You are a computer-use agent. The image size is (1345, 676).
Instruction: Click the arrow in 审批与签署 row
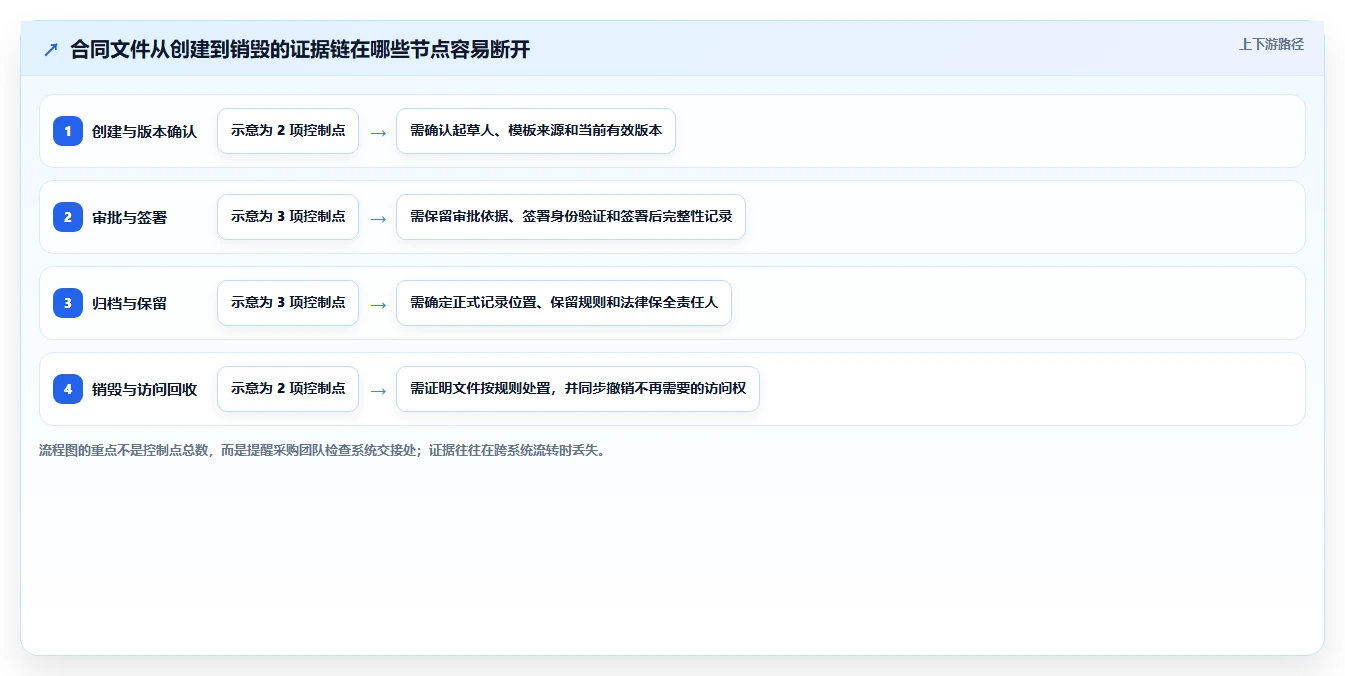(x=378, y=218)
